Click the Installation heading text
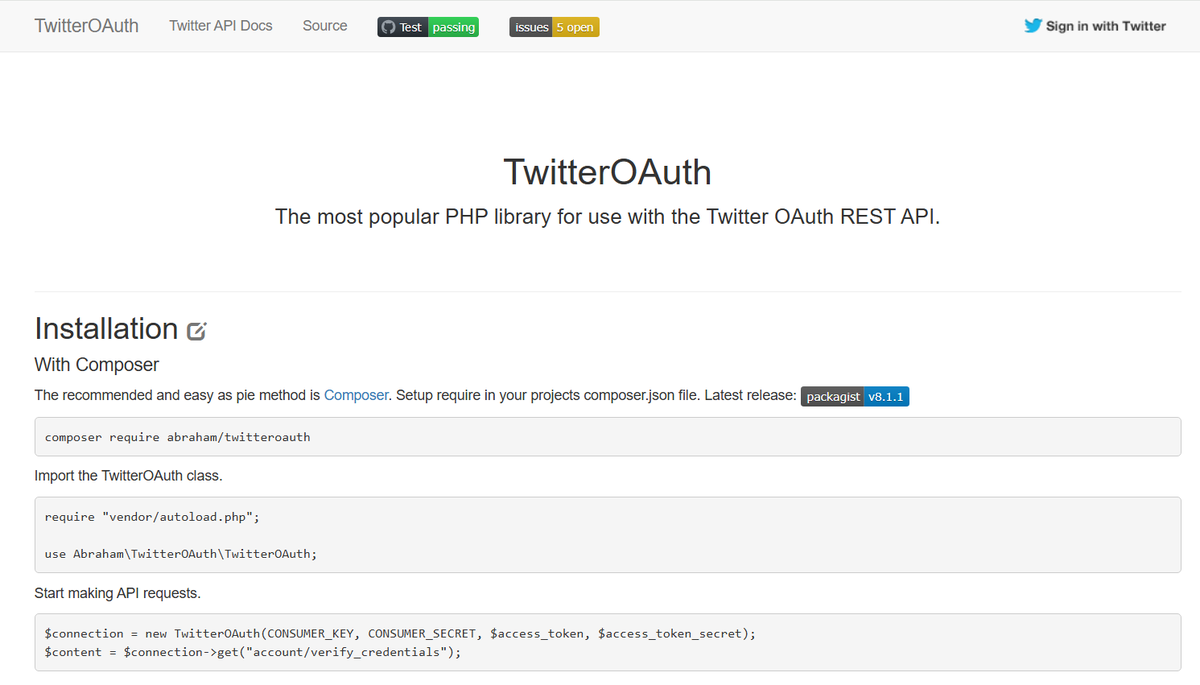1200x685 pixels. pyautogui.click(x=106, y=329)
